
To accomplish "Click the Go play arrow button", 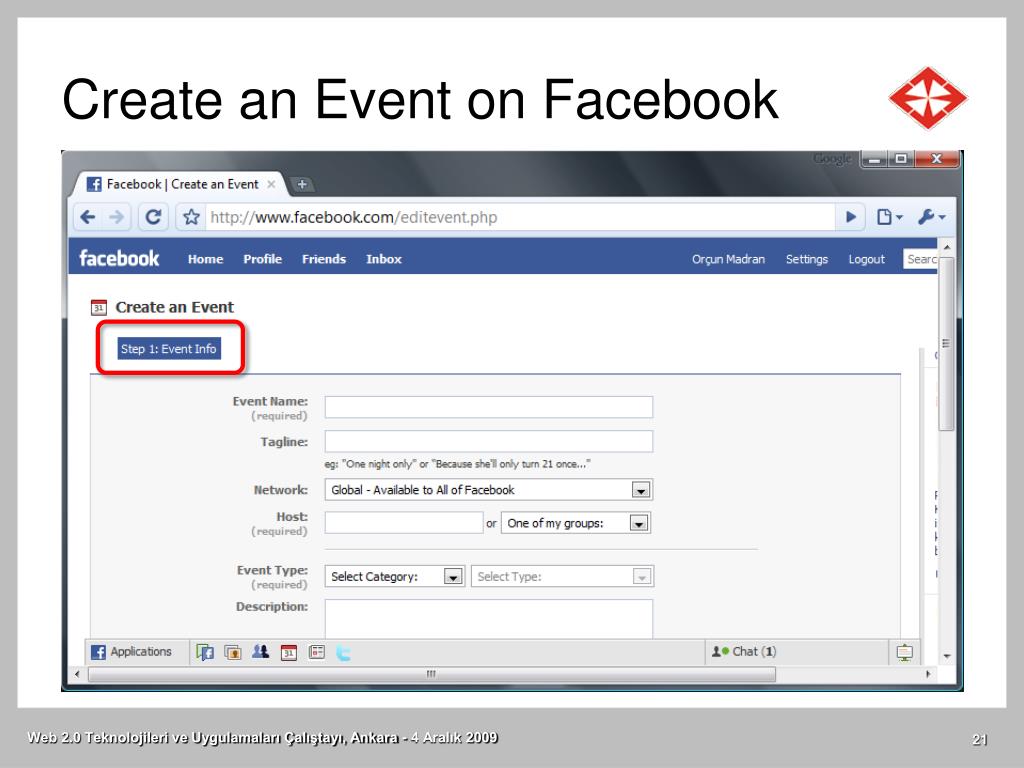I will tap(850, 217).
